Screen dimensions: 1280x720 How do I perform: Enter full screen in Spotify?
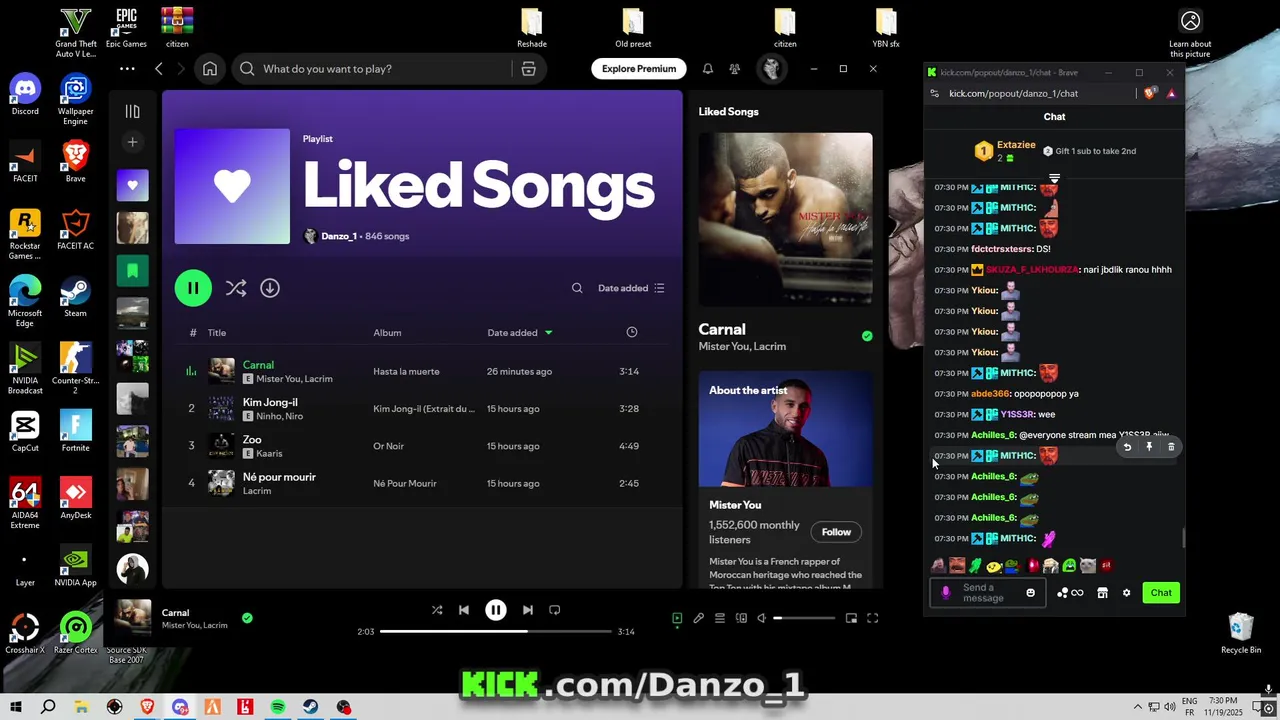pos(872,619)
